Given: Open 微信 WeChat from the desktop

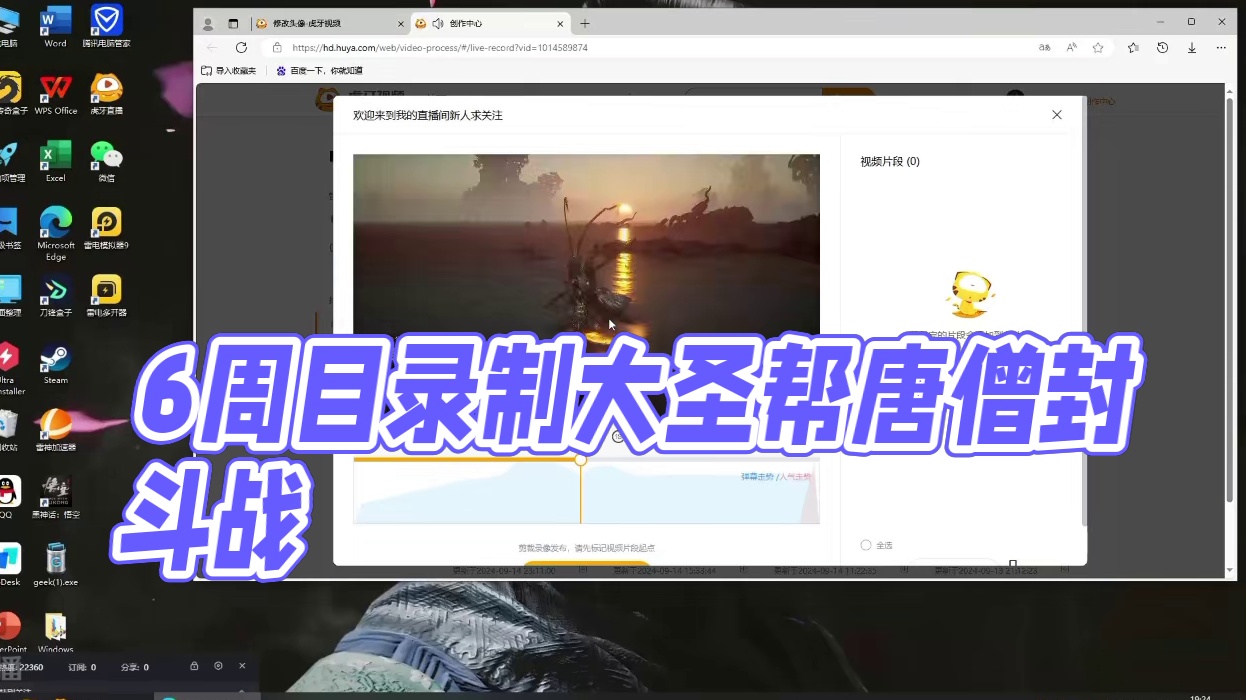Looking at the screenshot, I should tap(105, 158).
